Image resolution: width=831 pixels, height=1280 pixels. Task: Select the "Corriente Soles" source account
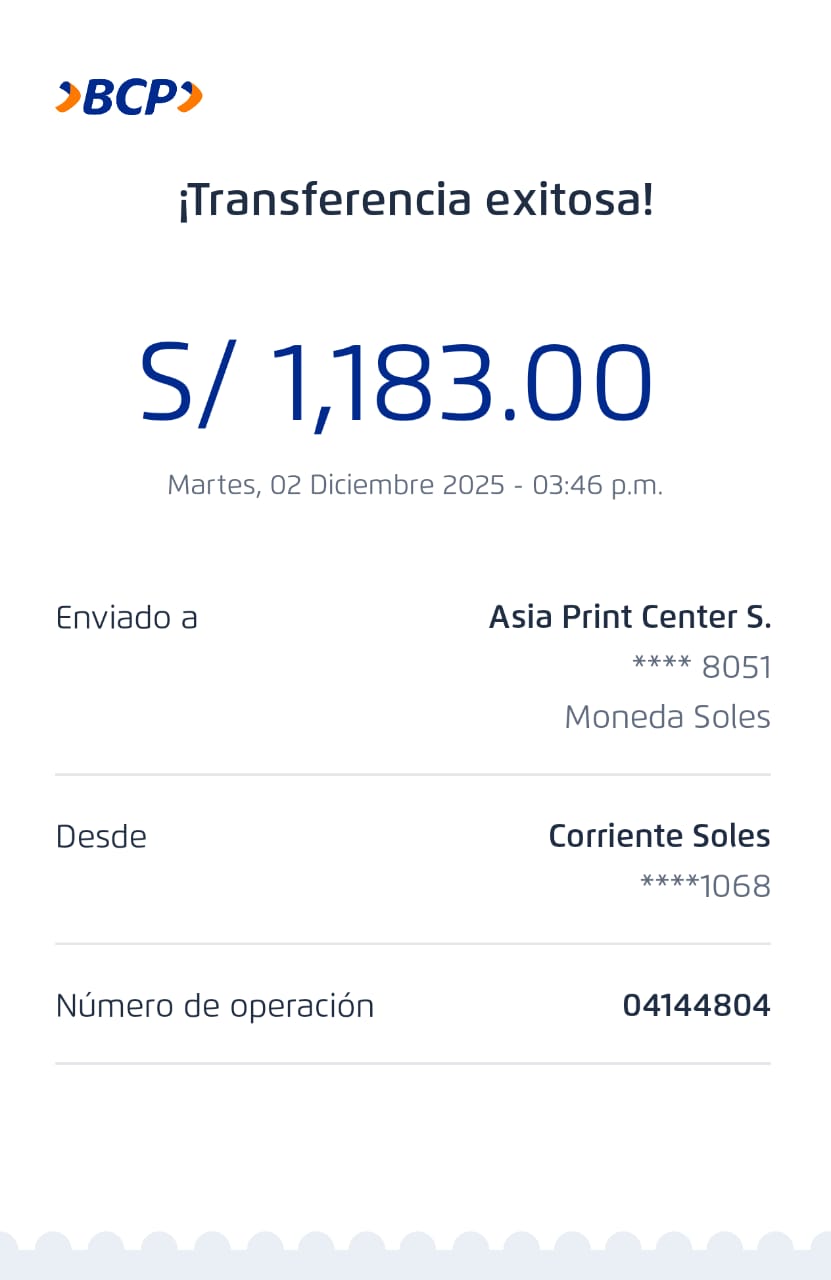tap(659, 836)
